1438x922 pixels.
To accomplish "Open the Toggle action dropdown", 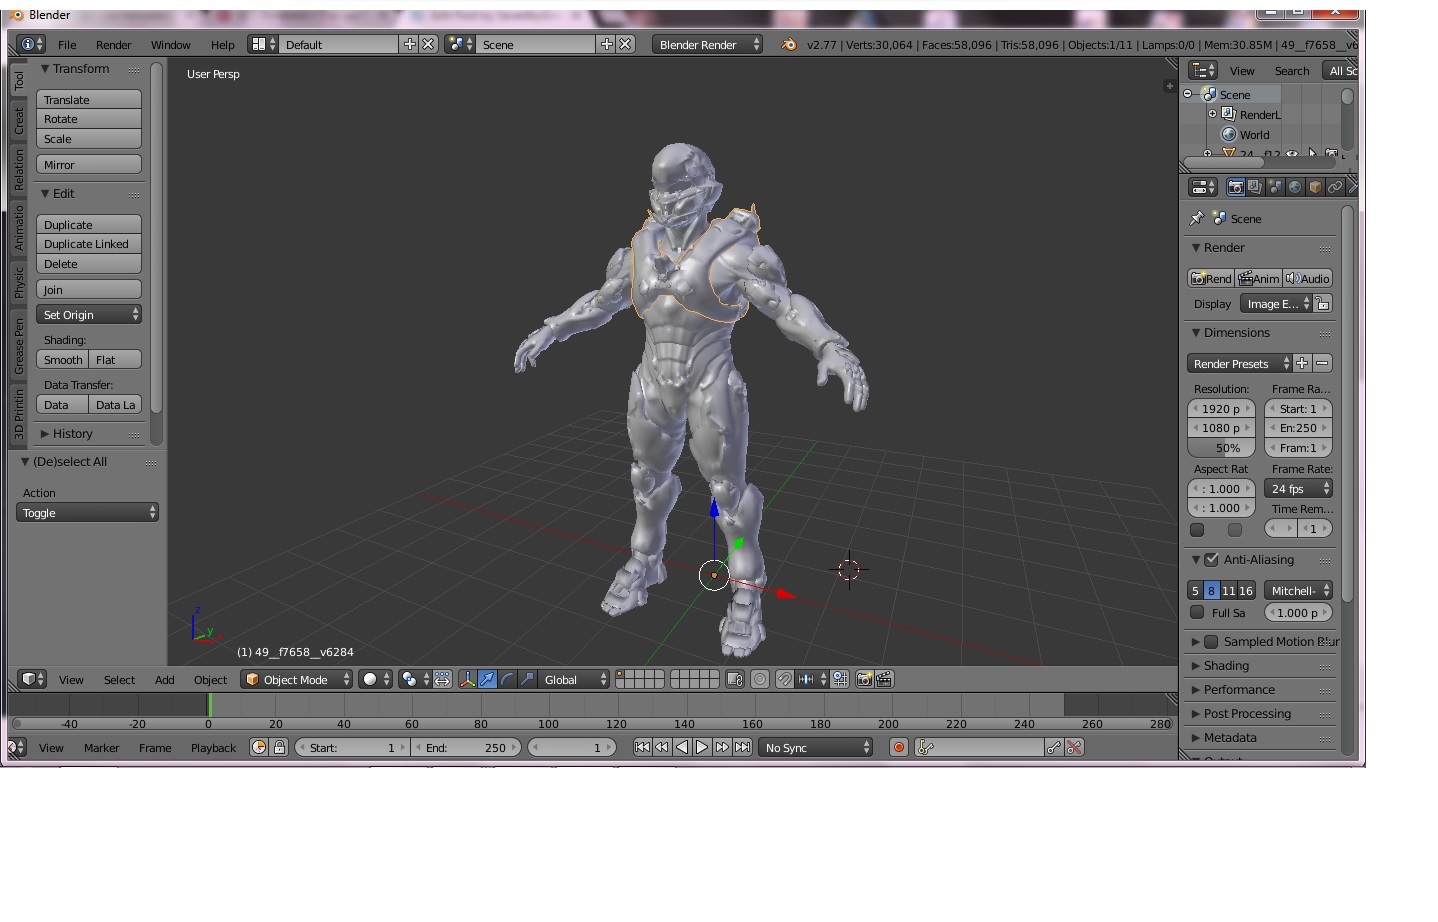I will point(88,512).
